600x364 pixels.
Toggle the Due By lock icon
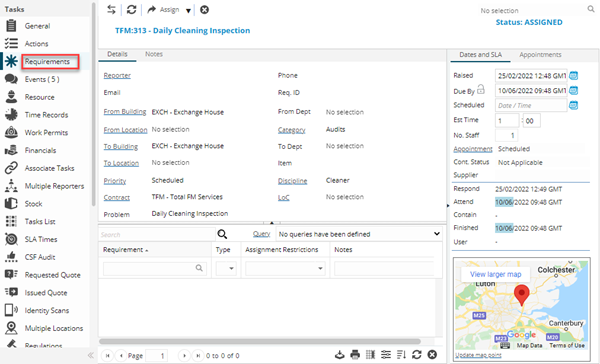pos(481,90)
